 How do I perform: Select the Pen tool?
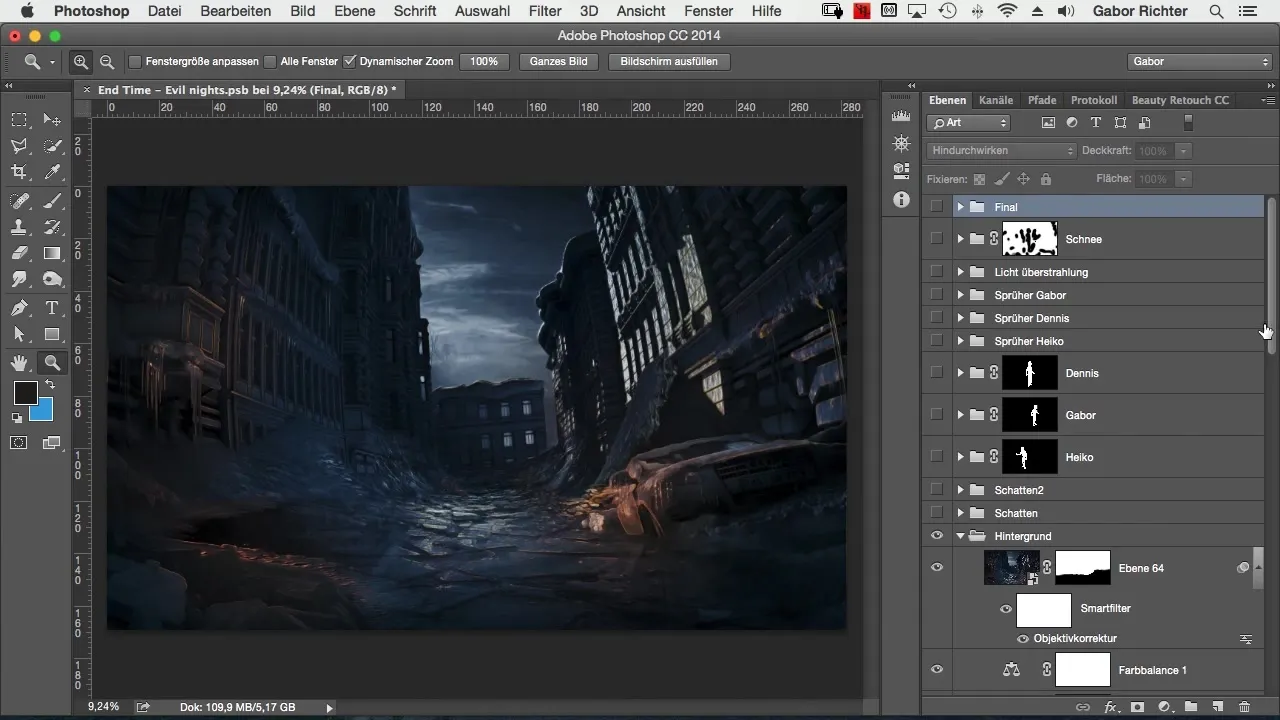point(19,308)
